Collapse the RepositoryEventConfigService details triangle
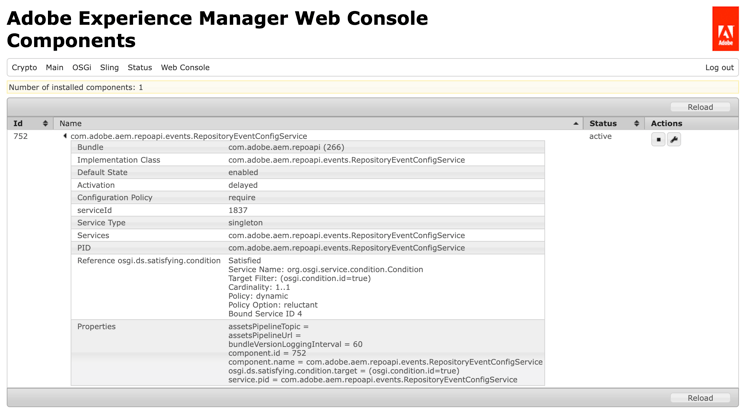750x416 pixels. [65, 136]
